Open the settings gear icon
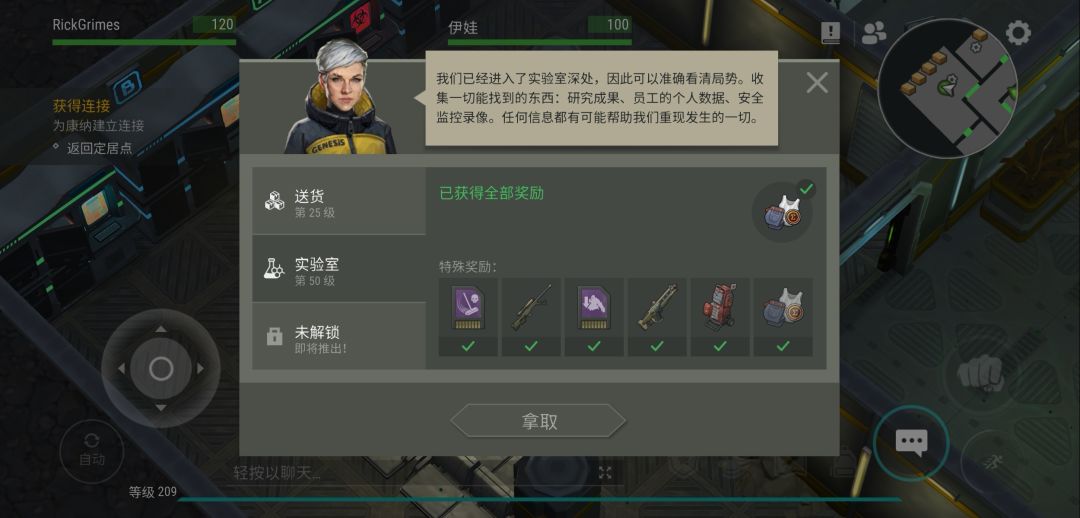Viewport: 1080px width, 518px height. tap(1018, 32)
